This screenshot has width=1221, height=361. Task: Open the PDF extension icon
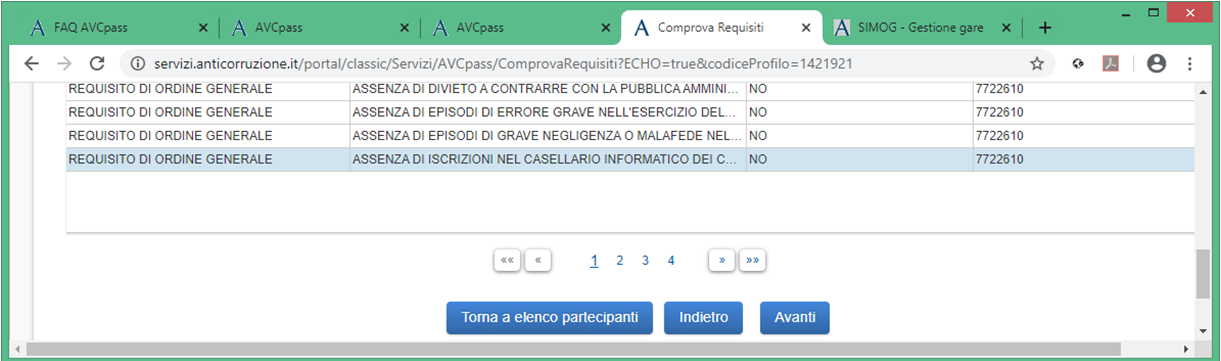[x=1110, y=63]
